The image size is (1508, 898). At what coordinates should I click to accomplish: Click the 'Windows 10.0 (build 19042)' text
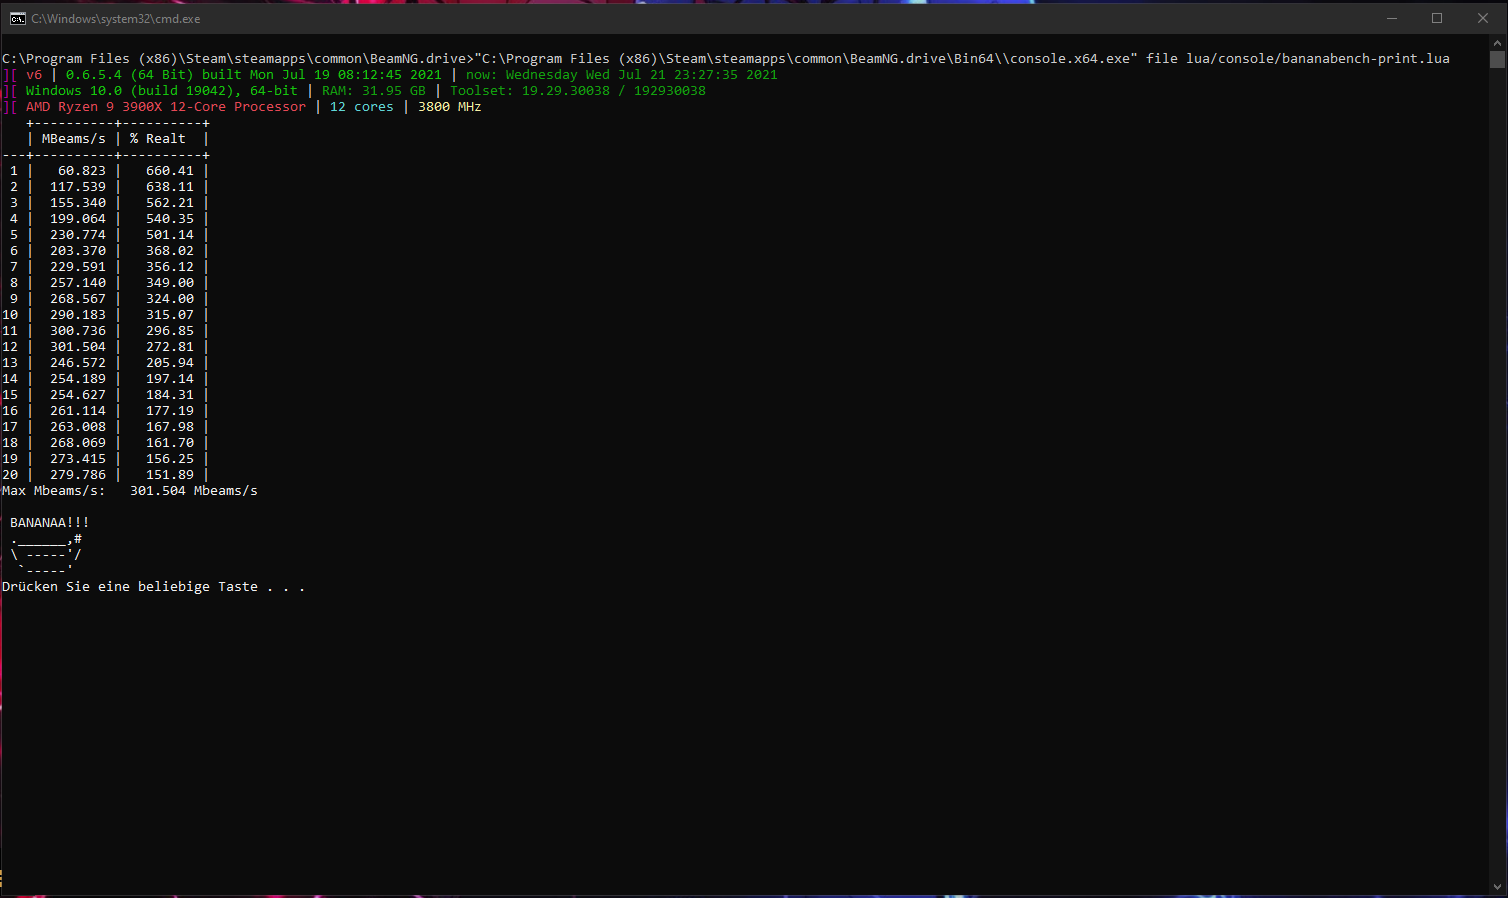[x=130, y=91]
